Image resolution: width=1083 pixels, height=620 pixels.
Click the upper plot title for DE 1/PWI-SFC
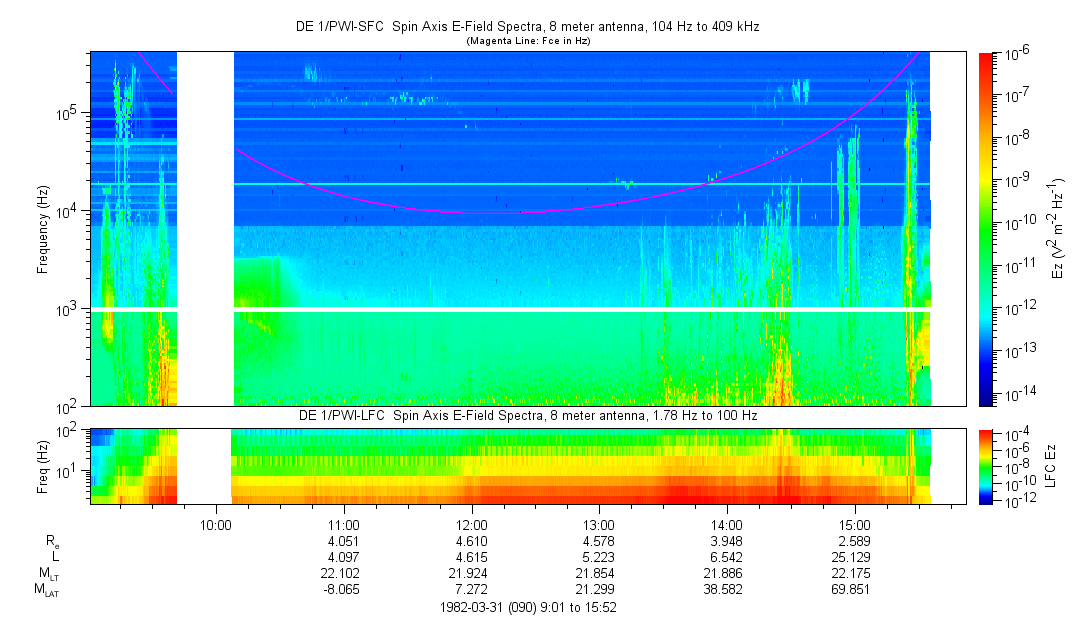pos(527,27)
